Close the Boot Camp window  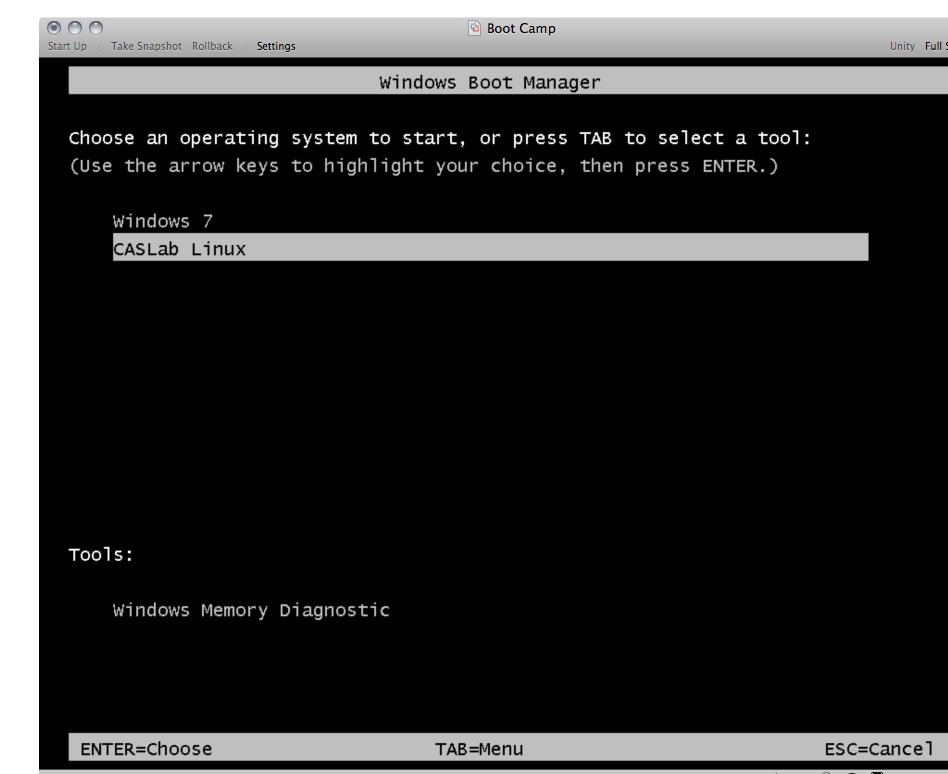(54, 28)
